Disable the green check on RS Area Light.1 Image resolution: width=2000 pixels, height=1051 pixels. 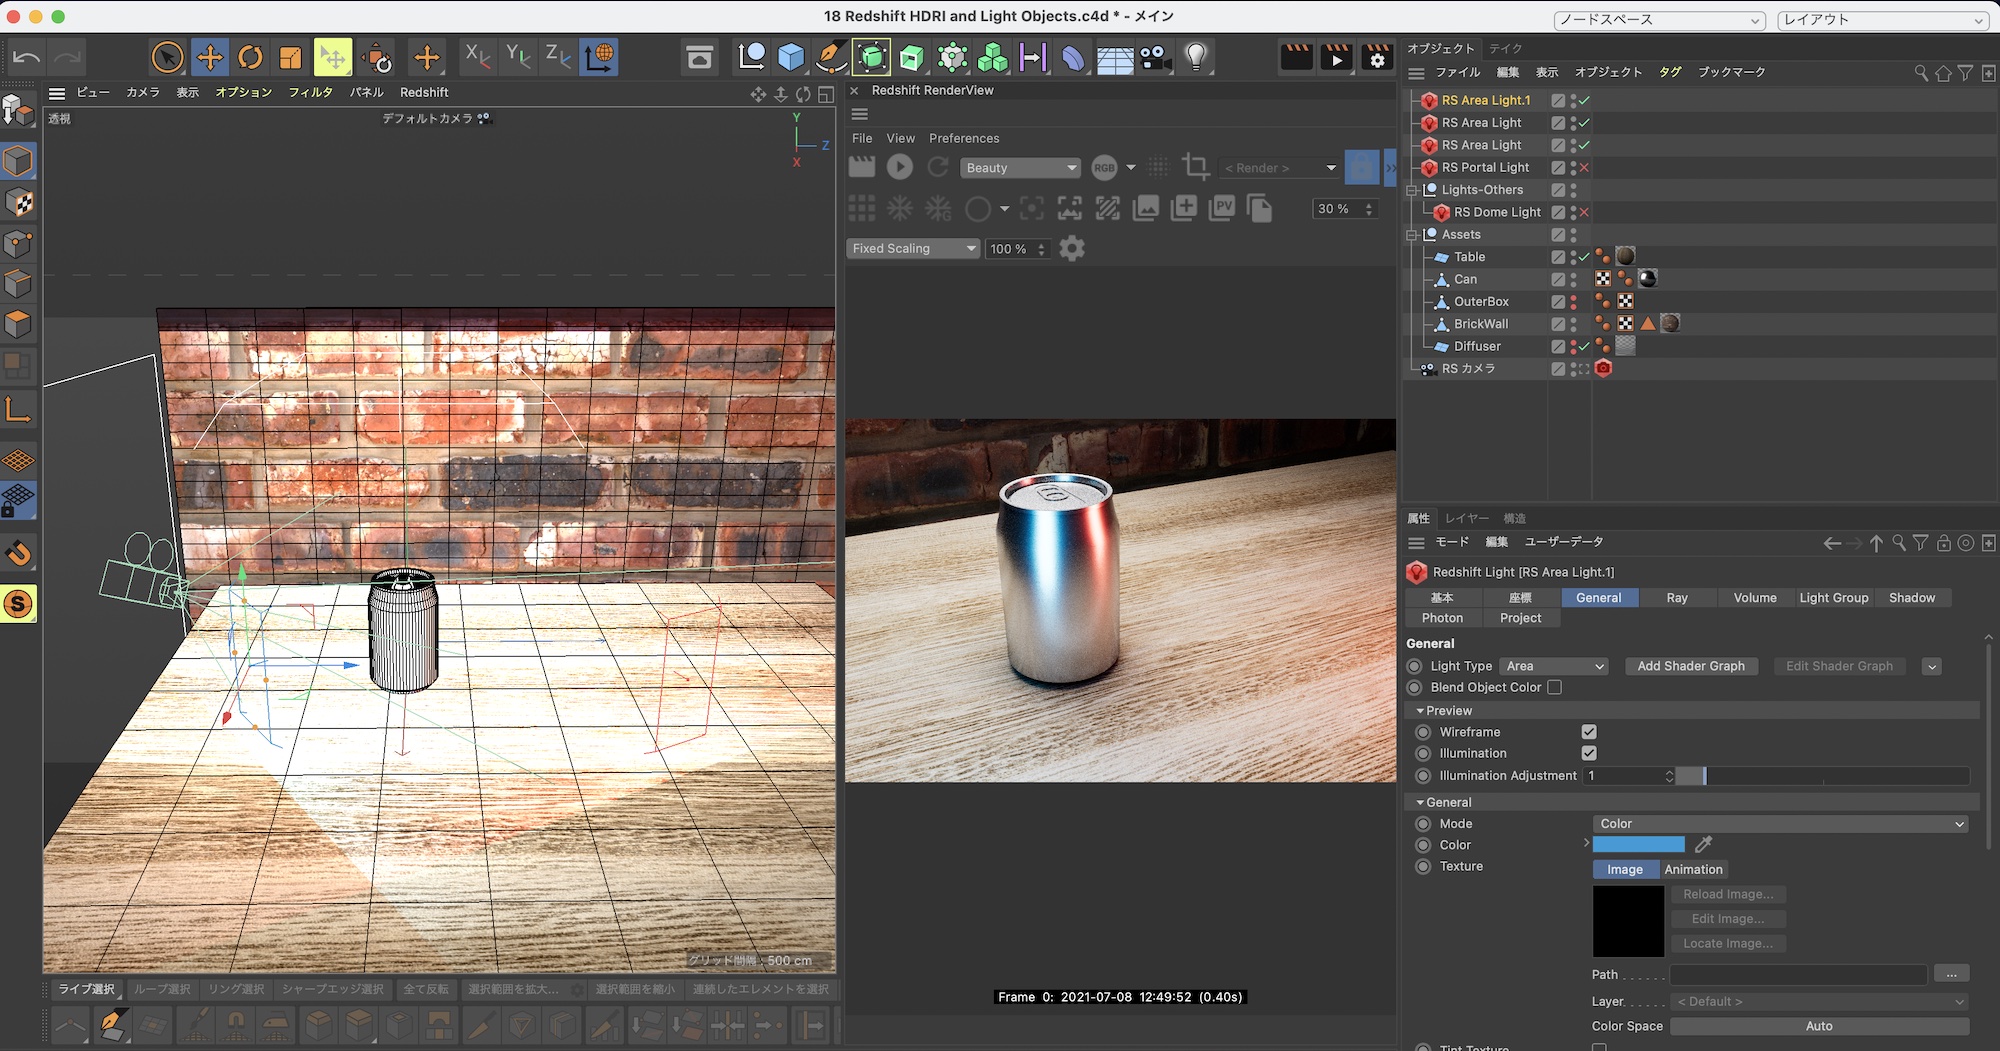coord(1585,100)
